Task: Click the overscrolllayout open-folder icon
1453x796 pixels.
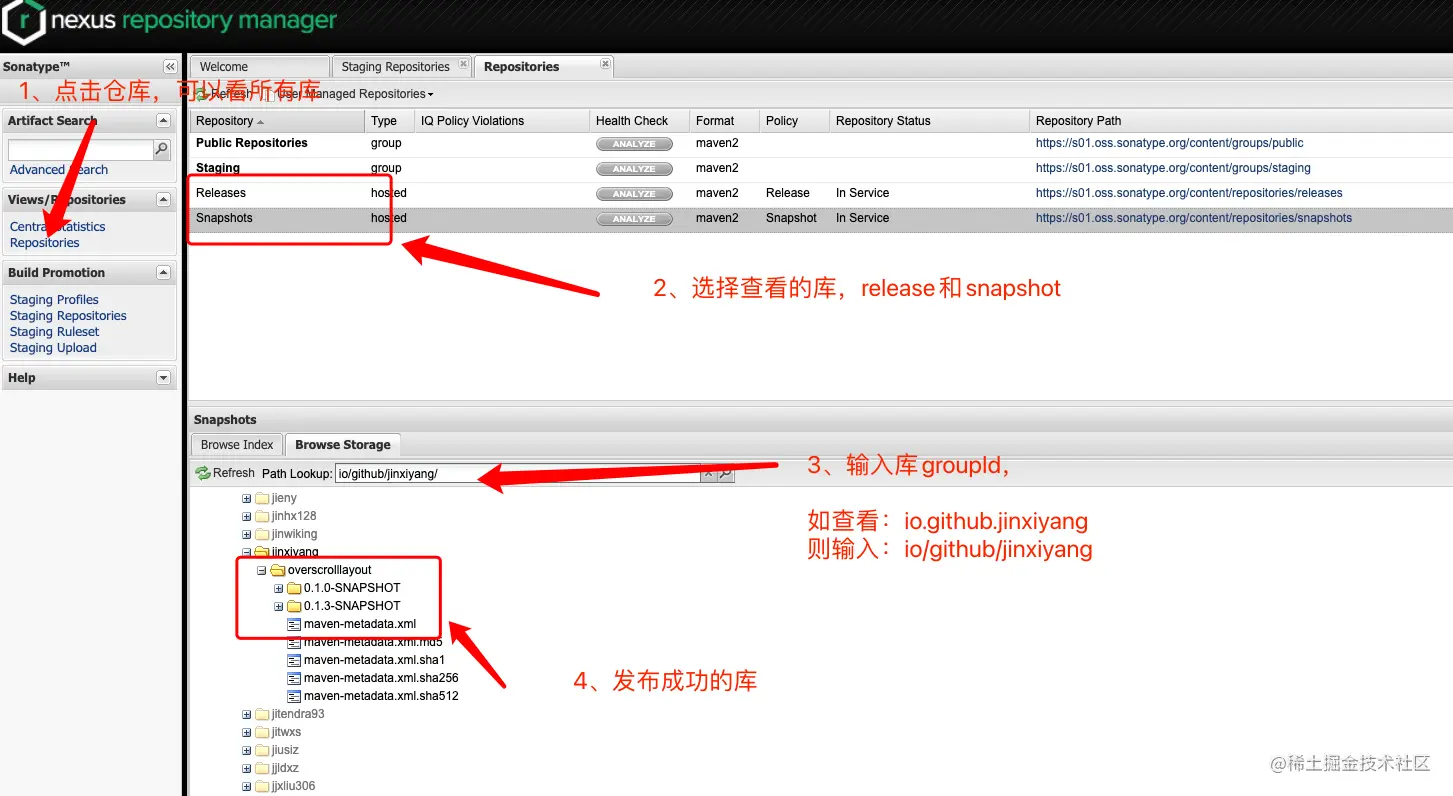Action: [278, 570]
